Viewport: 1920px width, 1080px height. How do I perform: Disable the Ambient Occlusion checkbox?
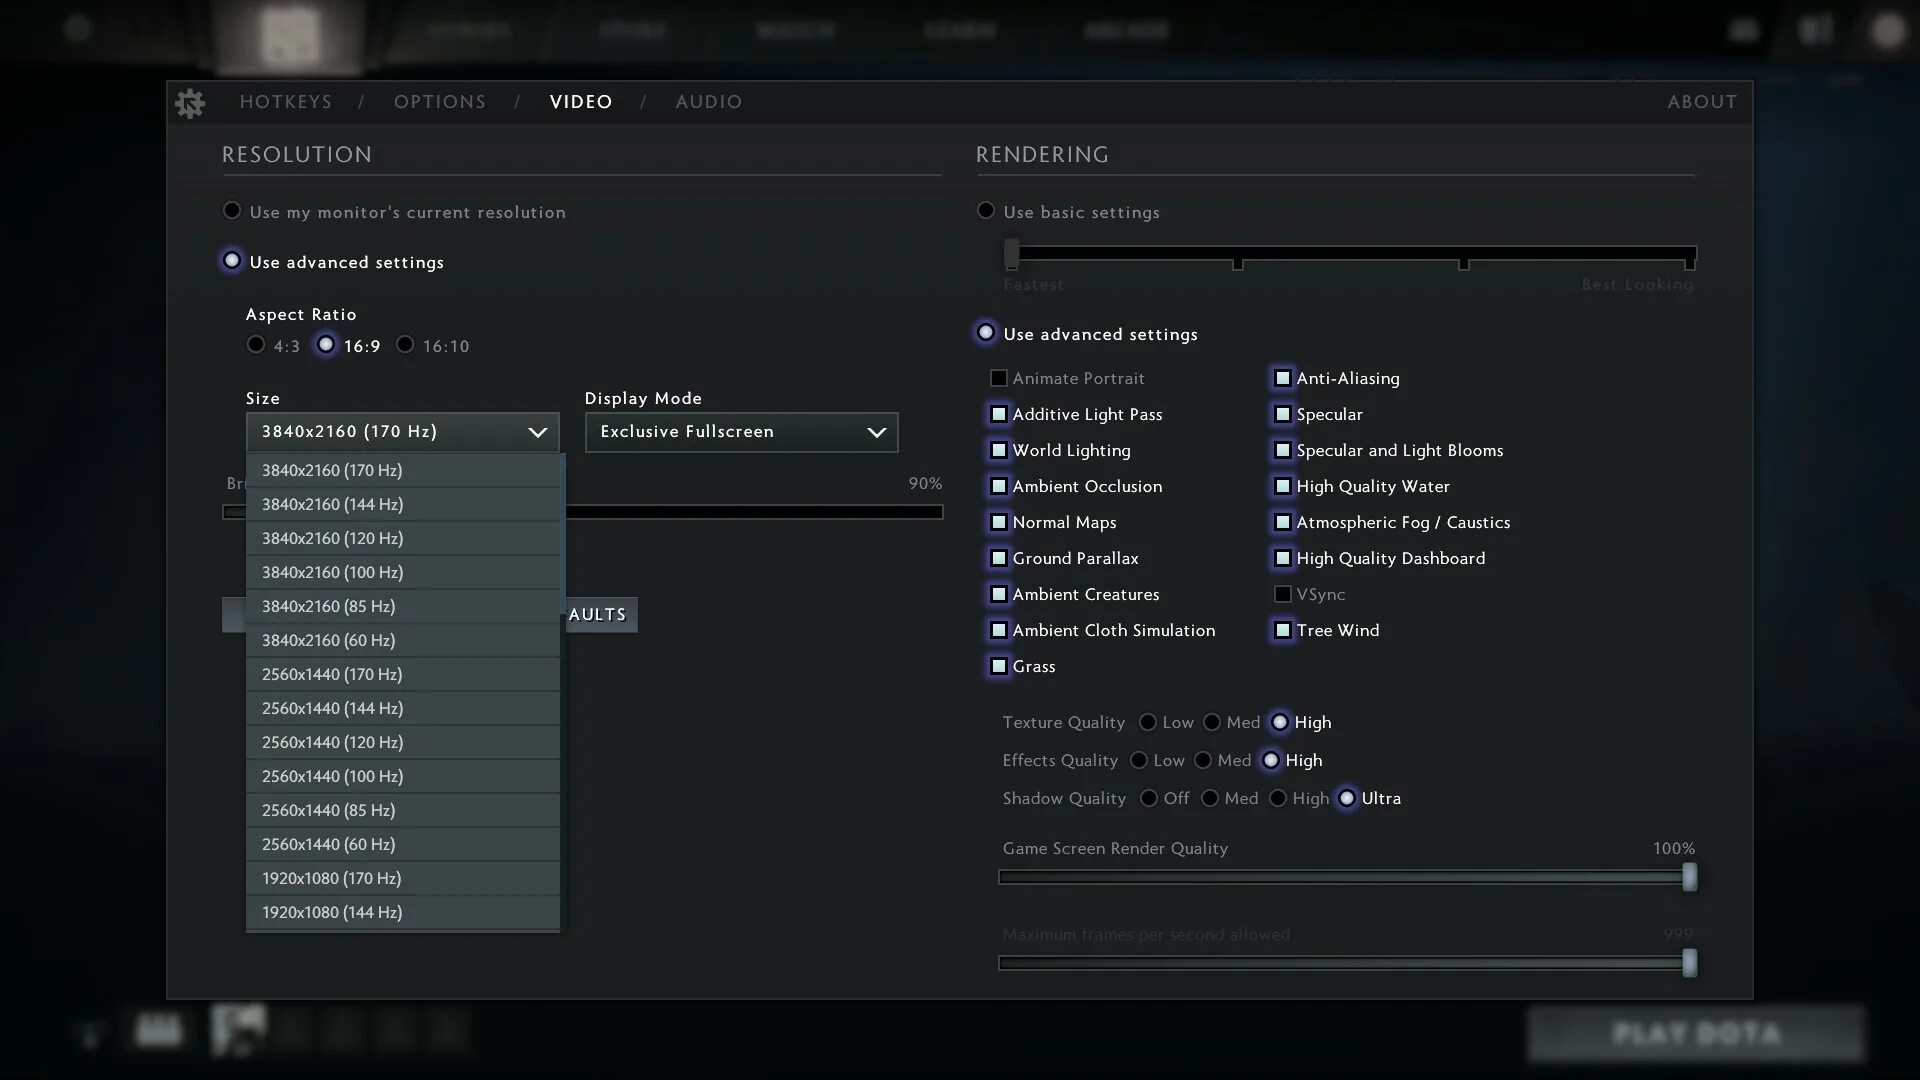(998, 487)
